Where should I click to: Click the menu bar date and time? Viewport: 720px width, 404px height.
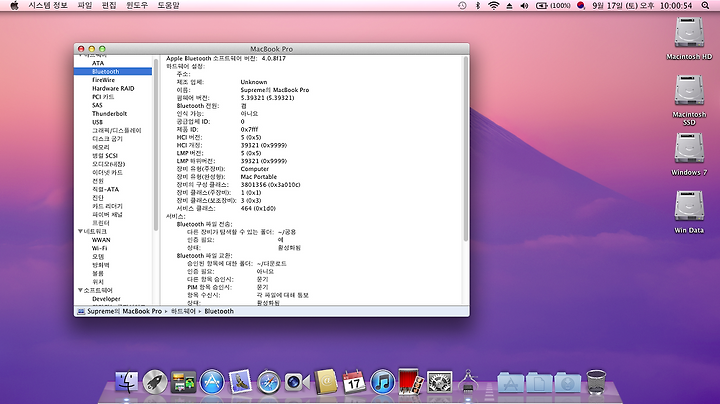tap(642, 6)
